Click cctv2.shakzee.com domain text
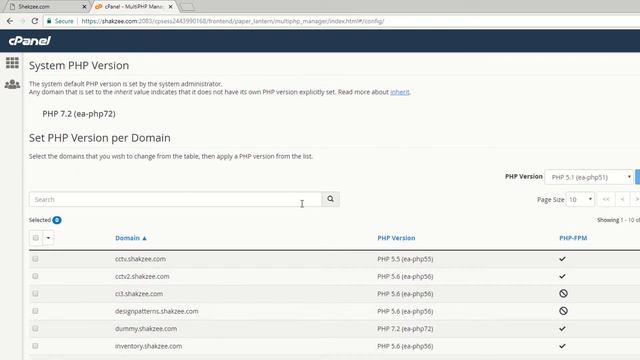This screenshot has height=360, width=640. click(x=142, y=276)
